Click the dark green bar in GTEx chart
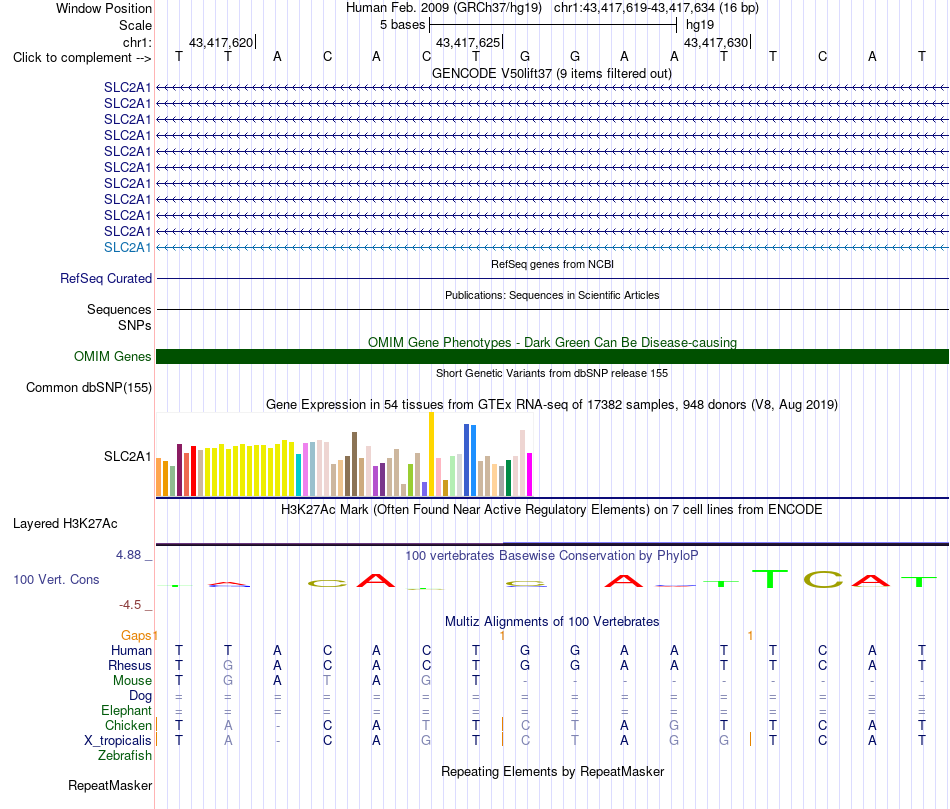This screenshot has height=809, width=950. coord(508,478)
